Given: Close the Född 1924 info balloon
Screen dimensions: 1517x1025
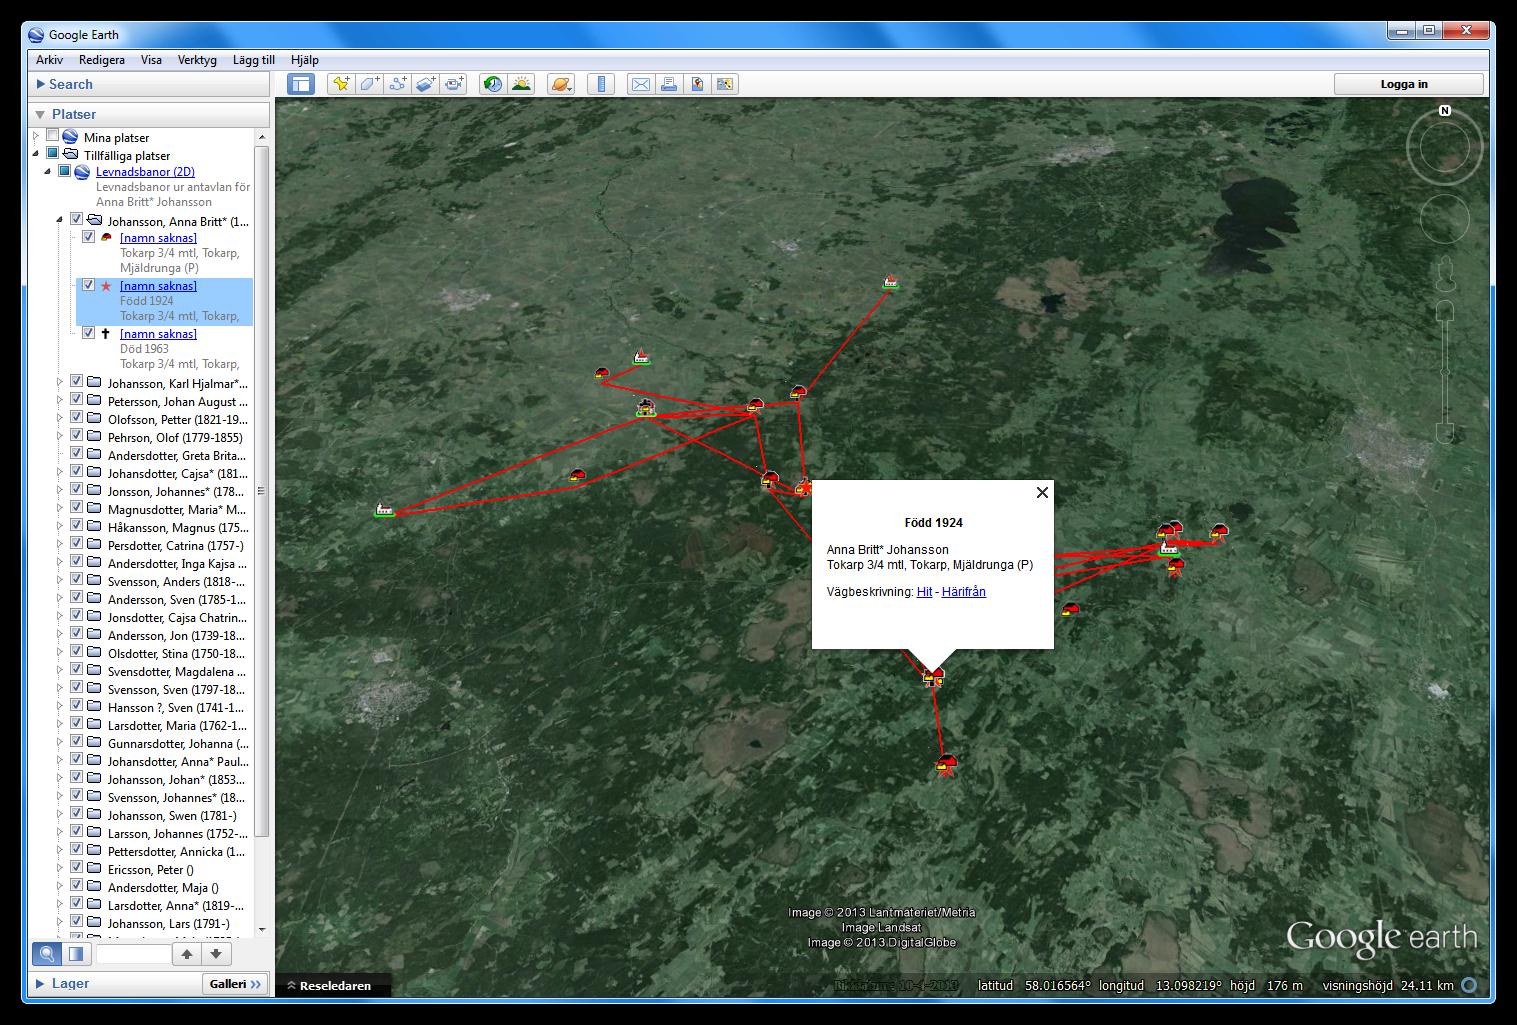Looking at the screenshot, I should 1042,492.
